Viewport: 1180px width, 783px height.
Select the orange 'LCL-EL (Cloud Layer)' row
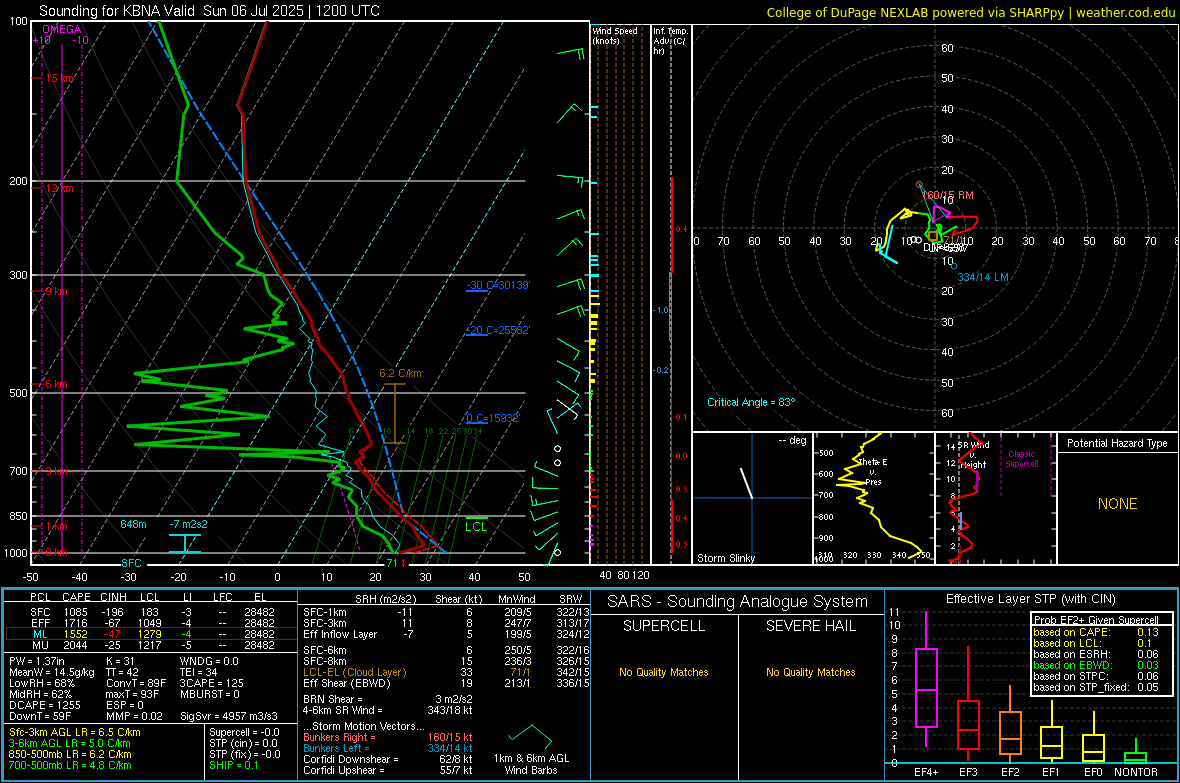[446, 672]
